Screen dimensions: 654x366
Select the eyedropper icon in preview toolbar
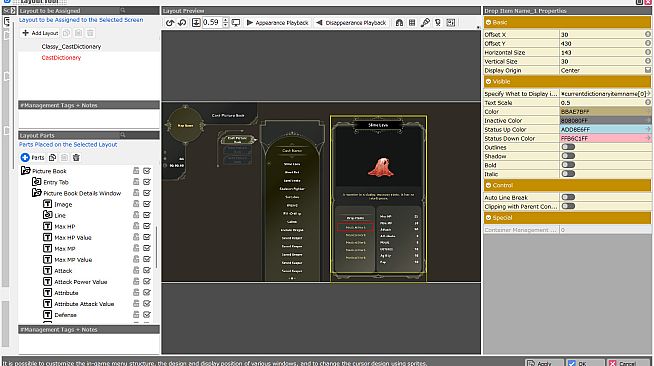[x=425, y=23]
